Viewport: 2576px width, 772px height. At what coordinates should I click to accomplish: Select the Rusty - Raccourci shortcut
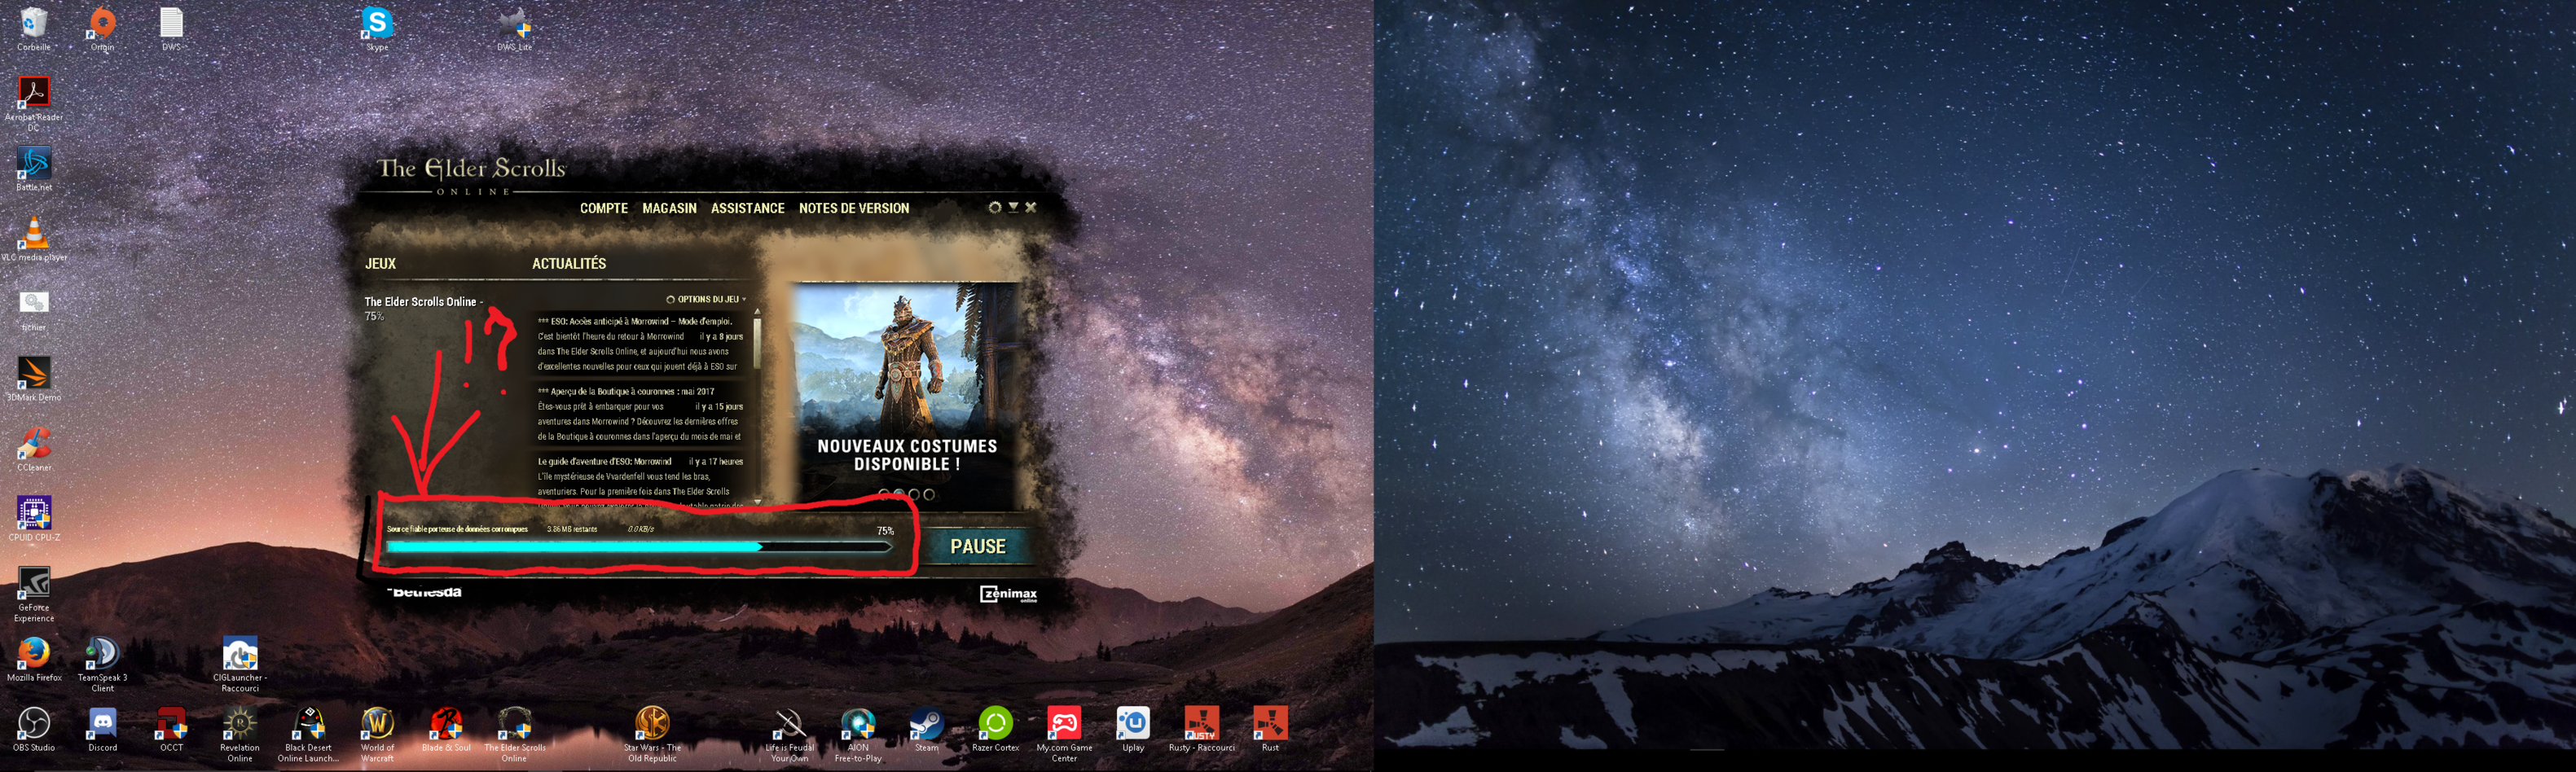coord(1202,729)
